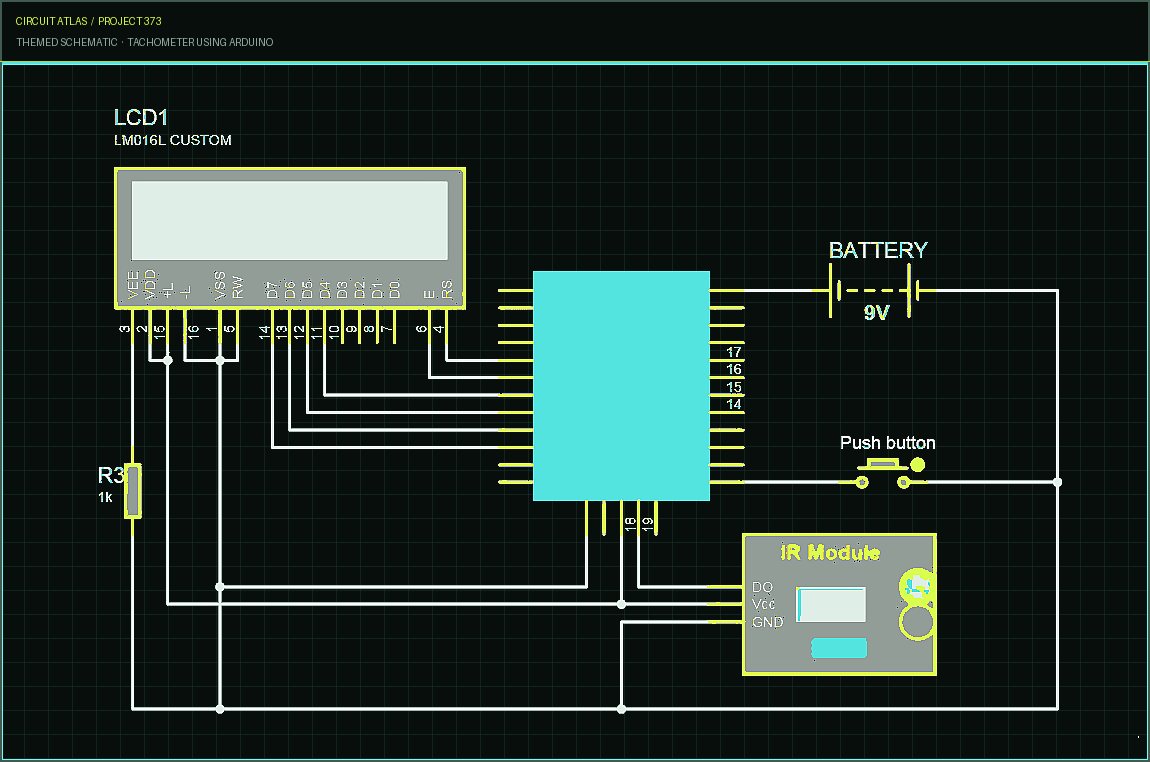This screenshot has width=1150, height=762.
Task: Click the yellow LED circles on IR Module
Action: coord(917,604)
